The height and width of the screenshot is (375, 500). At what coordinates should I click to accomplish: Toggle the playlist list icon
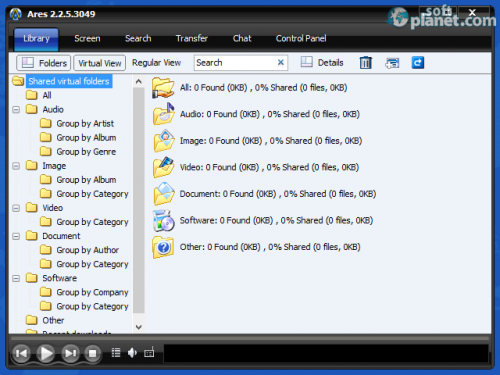(116, 352)
